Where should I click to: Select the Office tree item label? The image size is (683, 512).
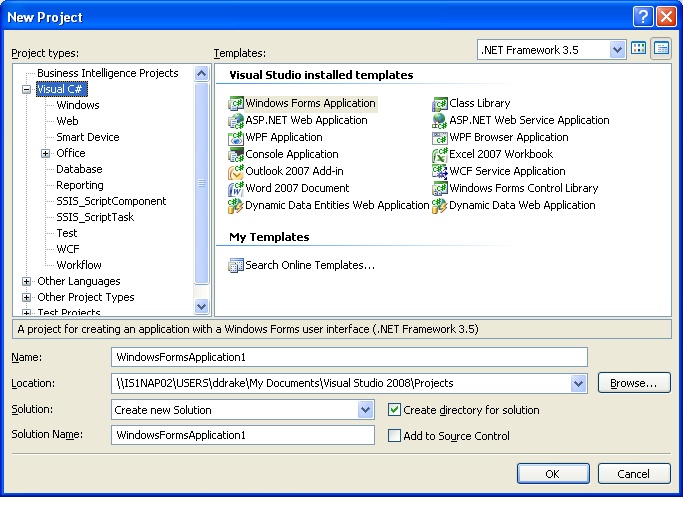[71, 153]
